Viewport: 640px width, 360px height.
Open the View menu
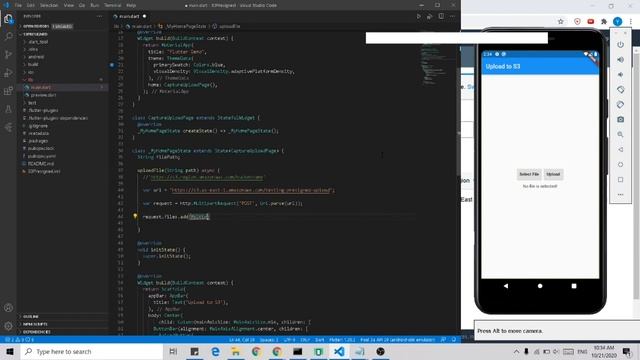coord(69,5)
